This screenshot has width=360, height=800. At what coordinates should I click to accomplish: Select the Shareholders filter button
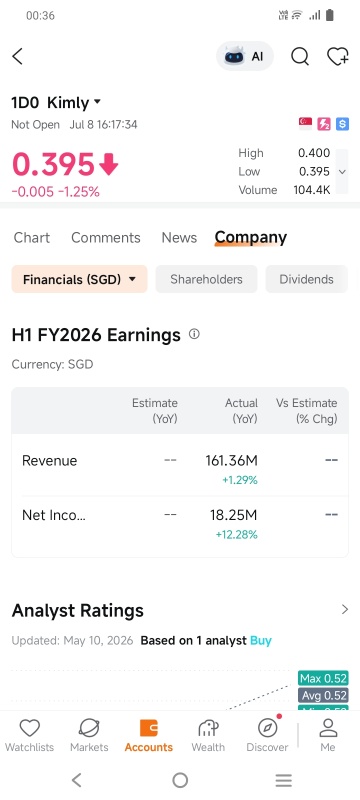[207, 279]
